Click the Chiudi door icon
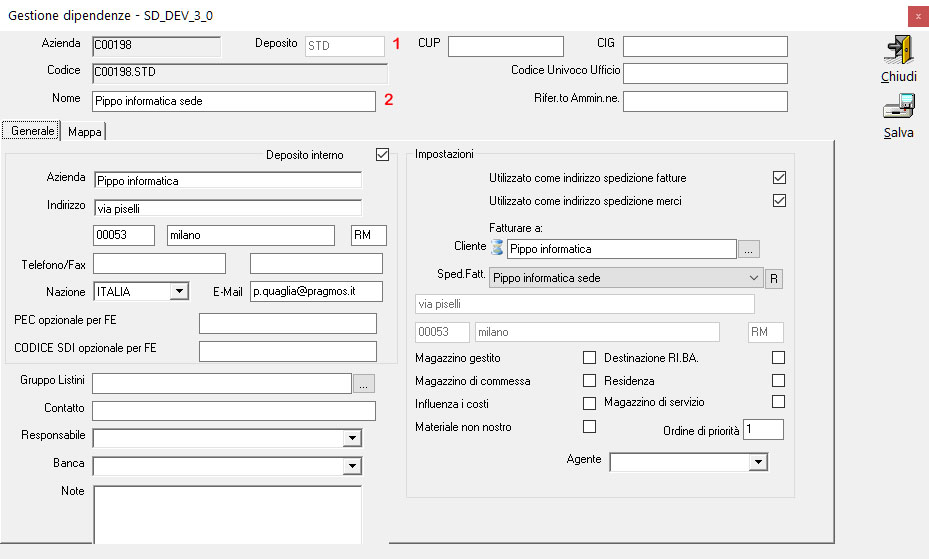 pyautogui.click(x=898, y=50)
